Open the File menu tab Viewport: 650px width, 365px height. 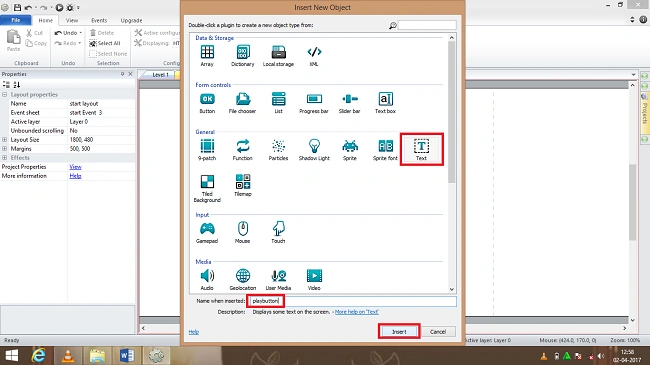pos(16,20)
